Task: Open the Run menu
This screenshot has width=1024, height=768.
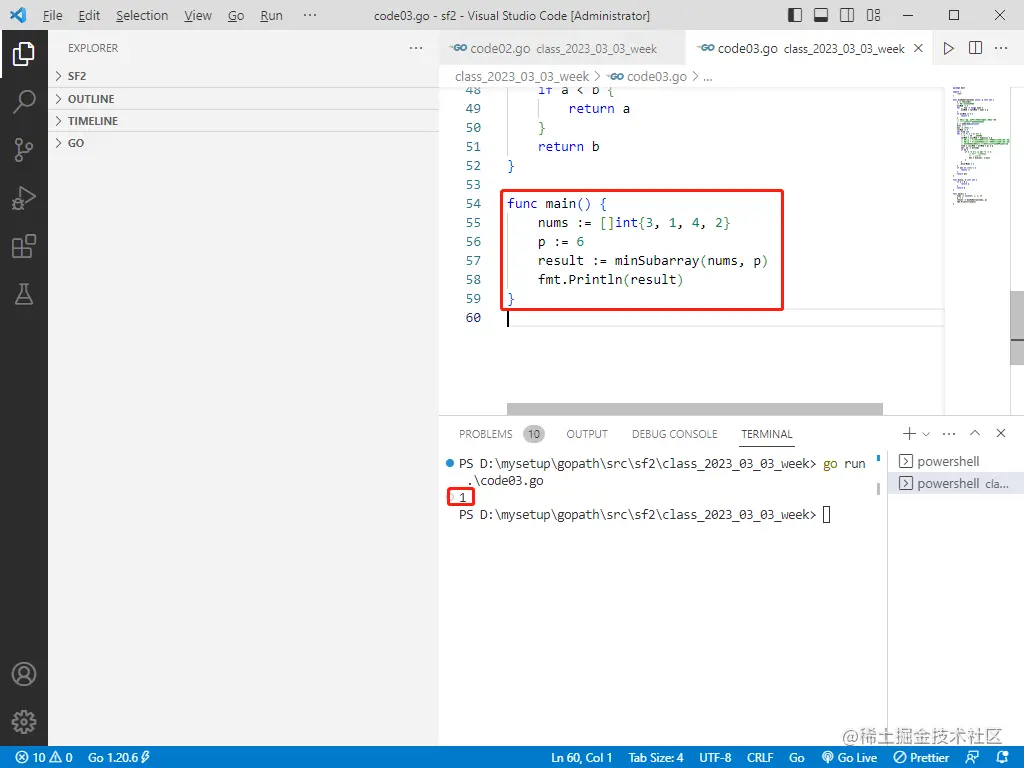Action: tap(271, 15)
